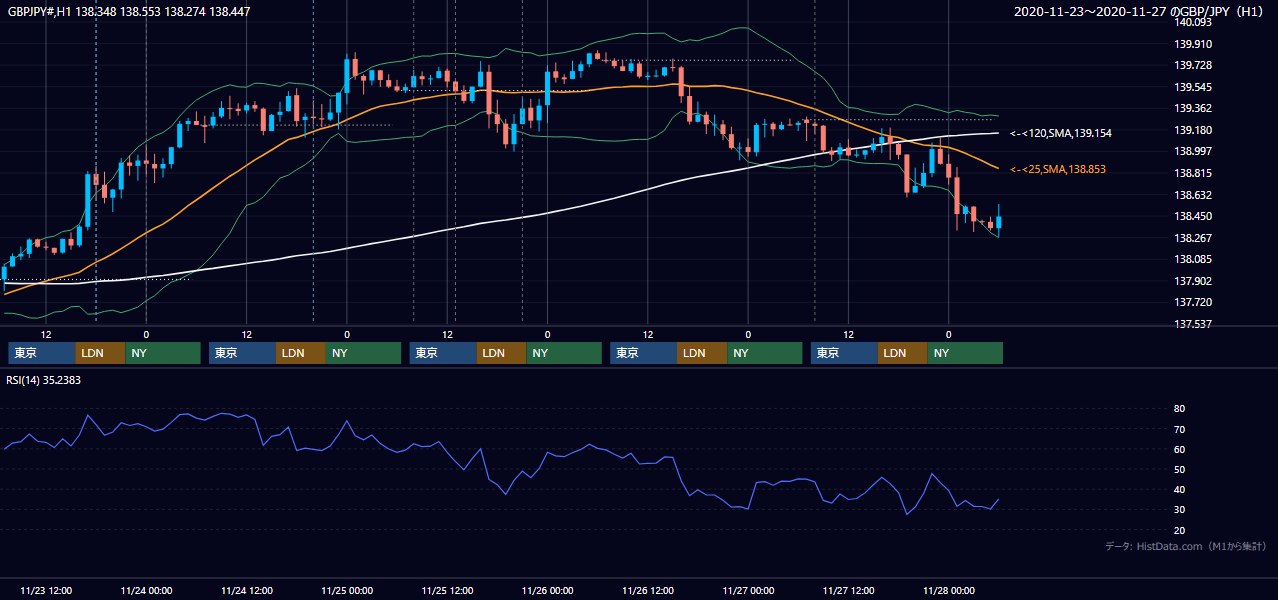Select the RSI level 50 label
1278x600 pixels.
pos(1179,469)
